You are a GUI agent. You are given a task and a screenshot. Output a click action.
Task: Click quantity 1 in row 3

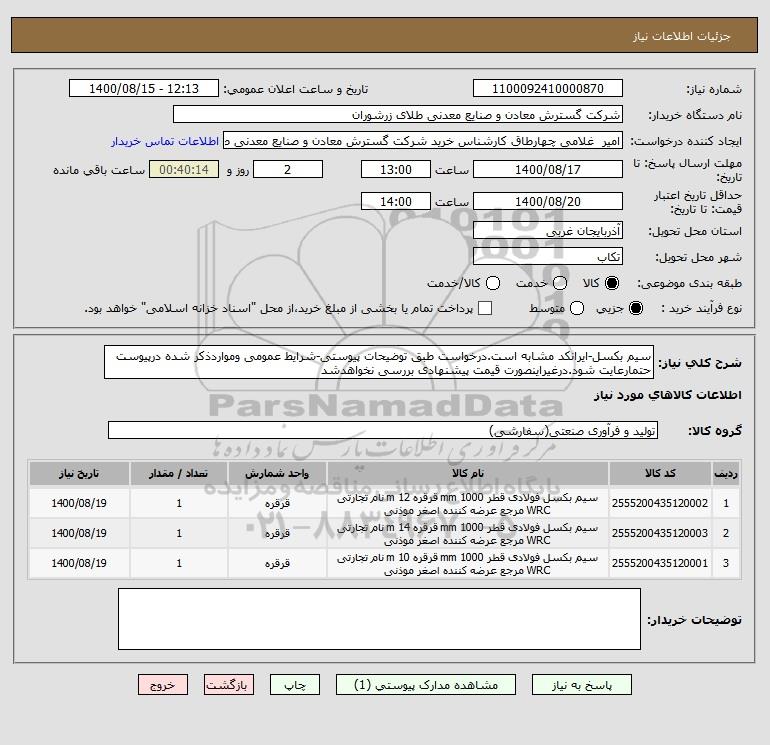[x=179, y=563]
